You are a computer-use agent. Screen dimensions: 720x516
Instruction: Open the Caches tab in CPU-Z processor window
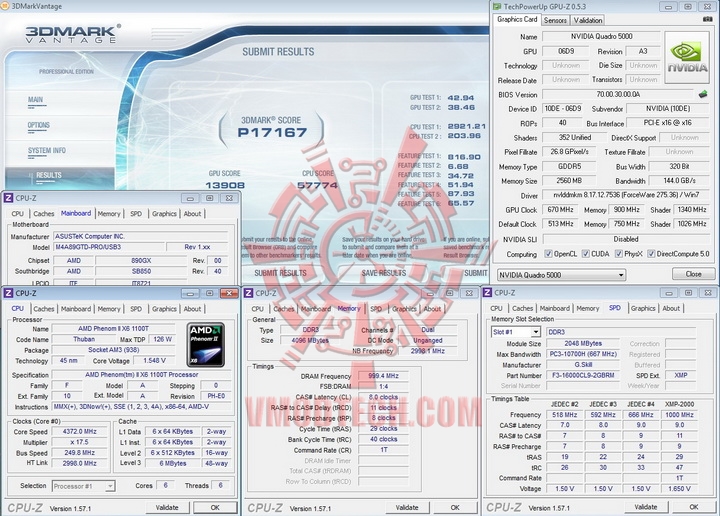coord(44,309)
